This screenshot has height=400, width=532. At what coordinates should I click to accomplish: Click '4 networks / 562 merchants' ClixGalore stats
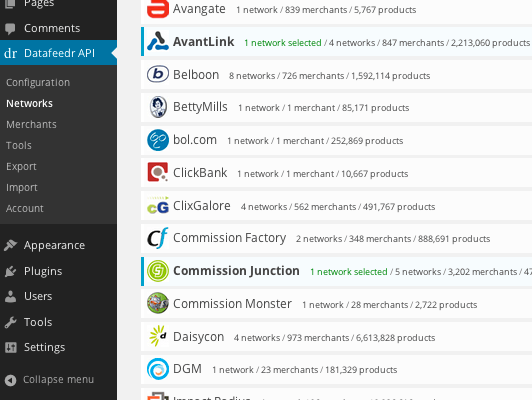299,207
